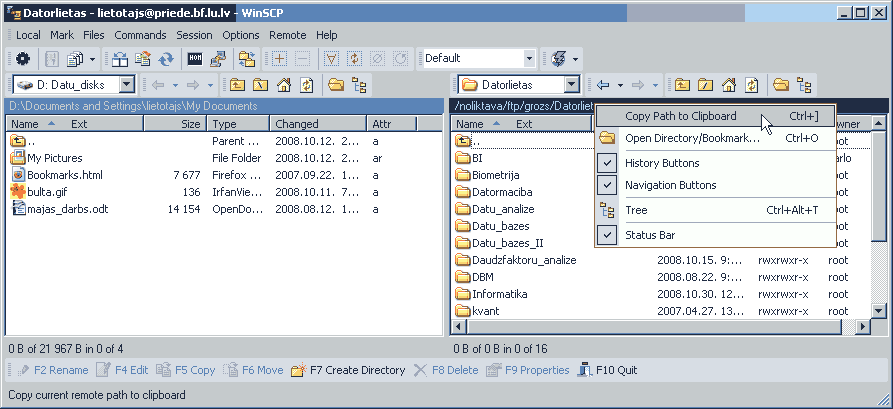Go to home directory in local panel

[284, 85]
